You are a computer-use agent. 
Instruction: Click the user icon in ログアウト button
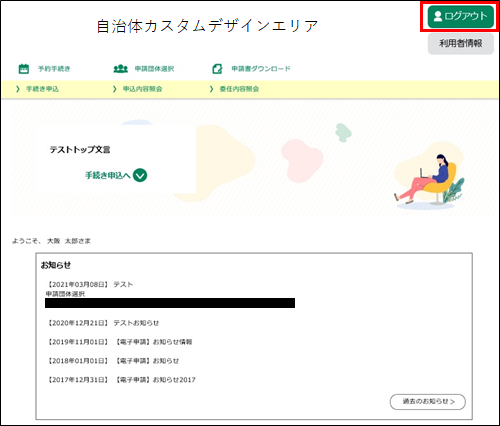click(438, 16)
